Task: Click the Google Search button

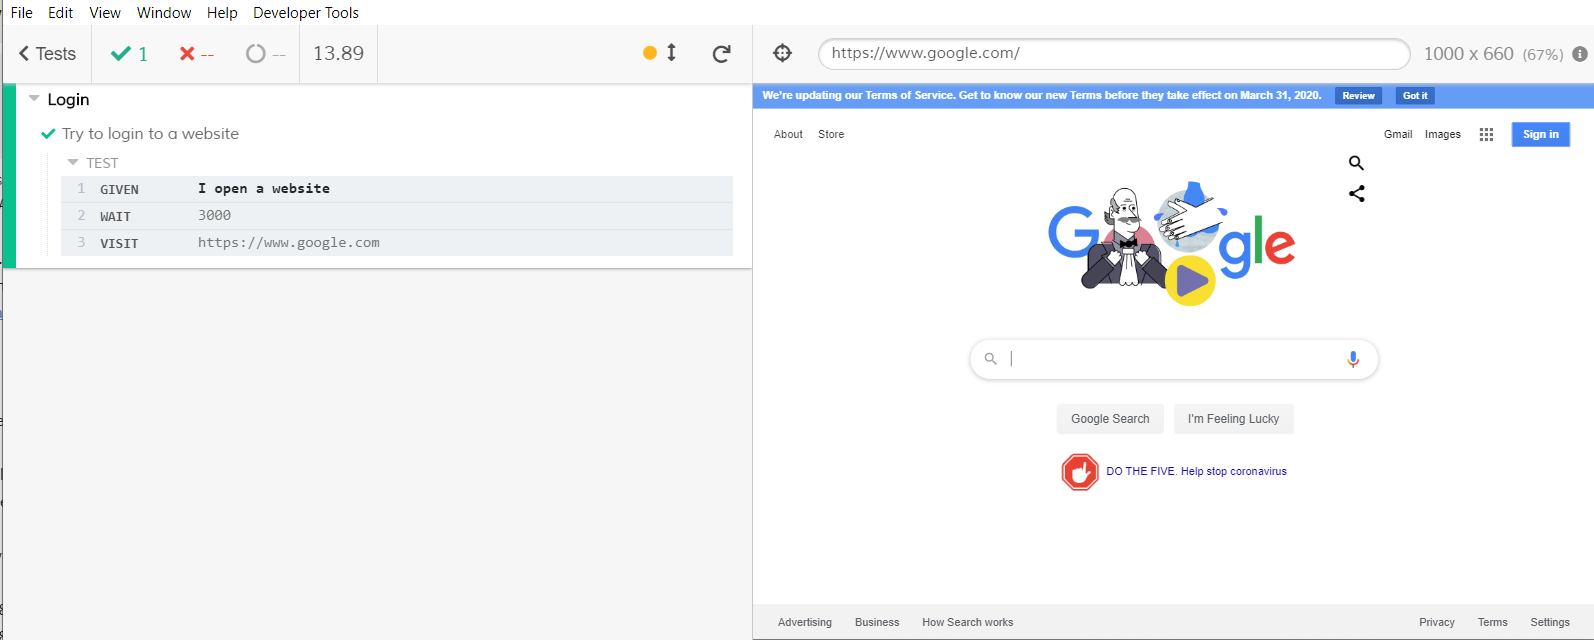Action: tap(1110, 419)
